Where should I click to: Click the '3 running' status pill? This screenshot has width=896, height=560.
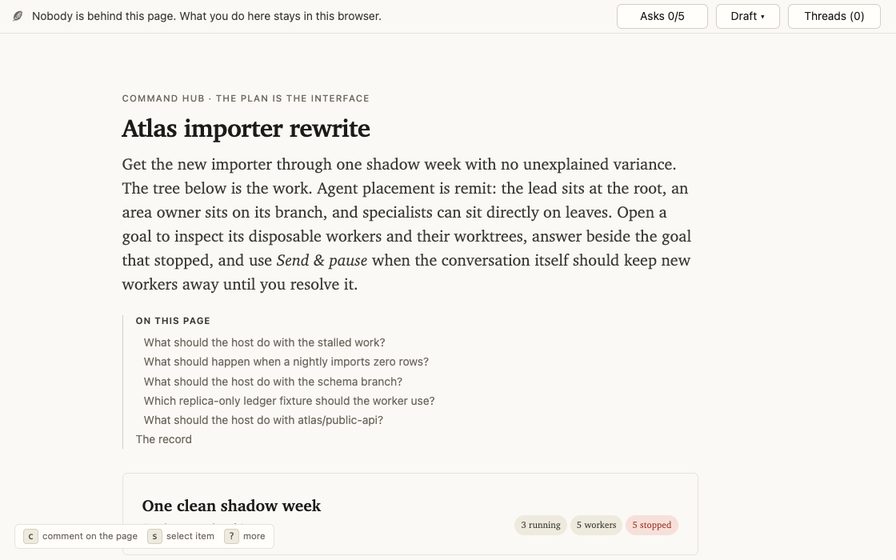(x=540, y=525)
